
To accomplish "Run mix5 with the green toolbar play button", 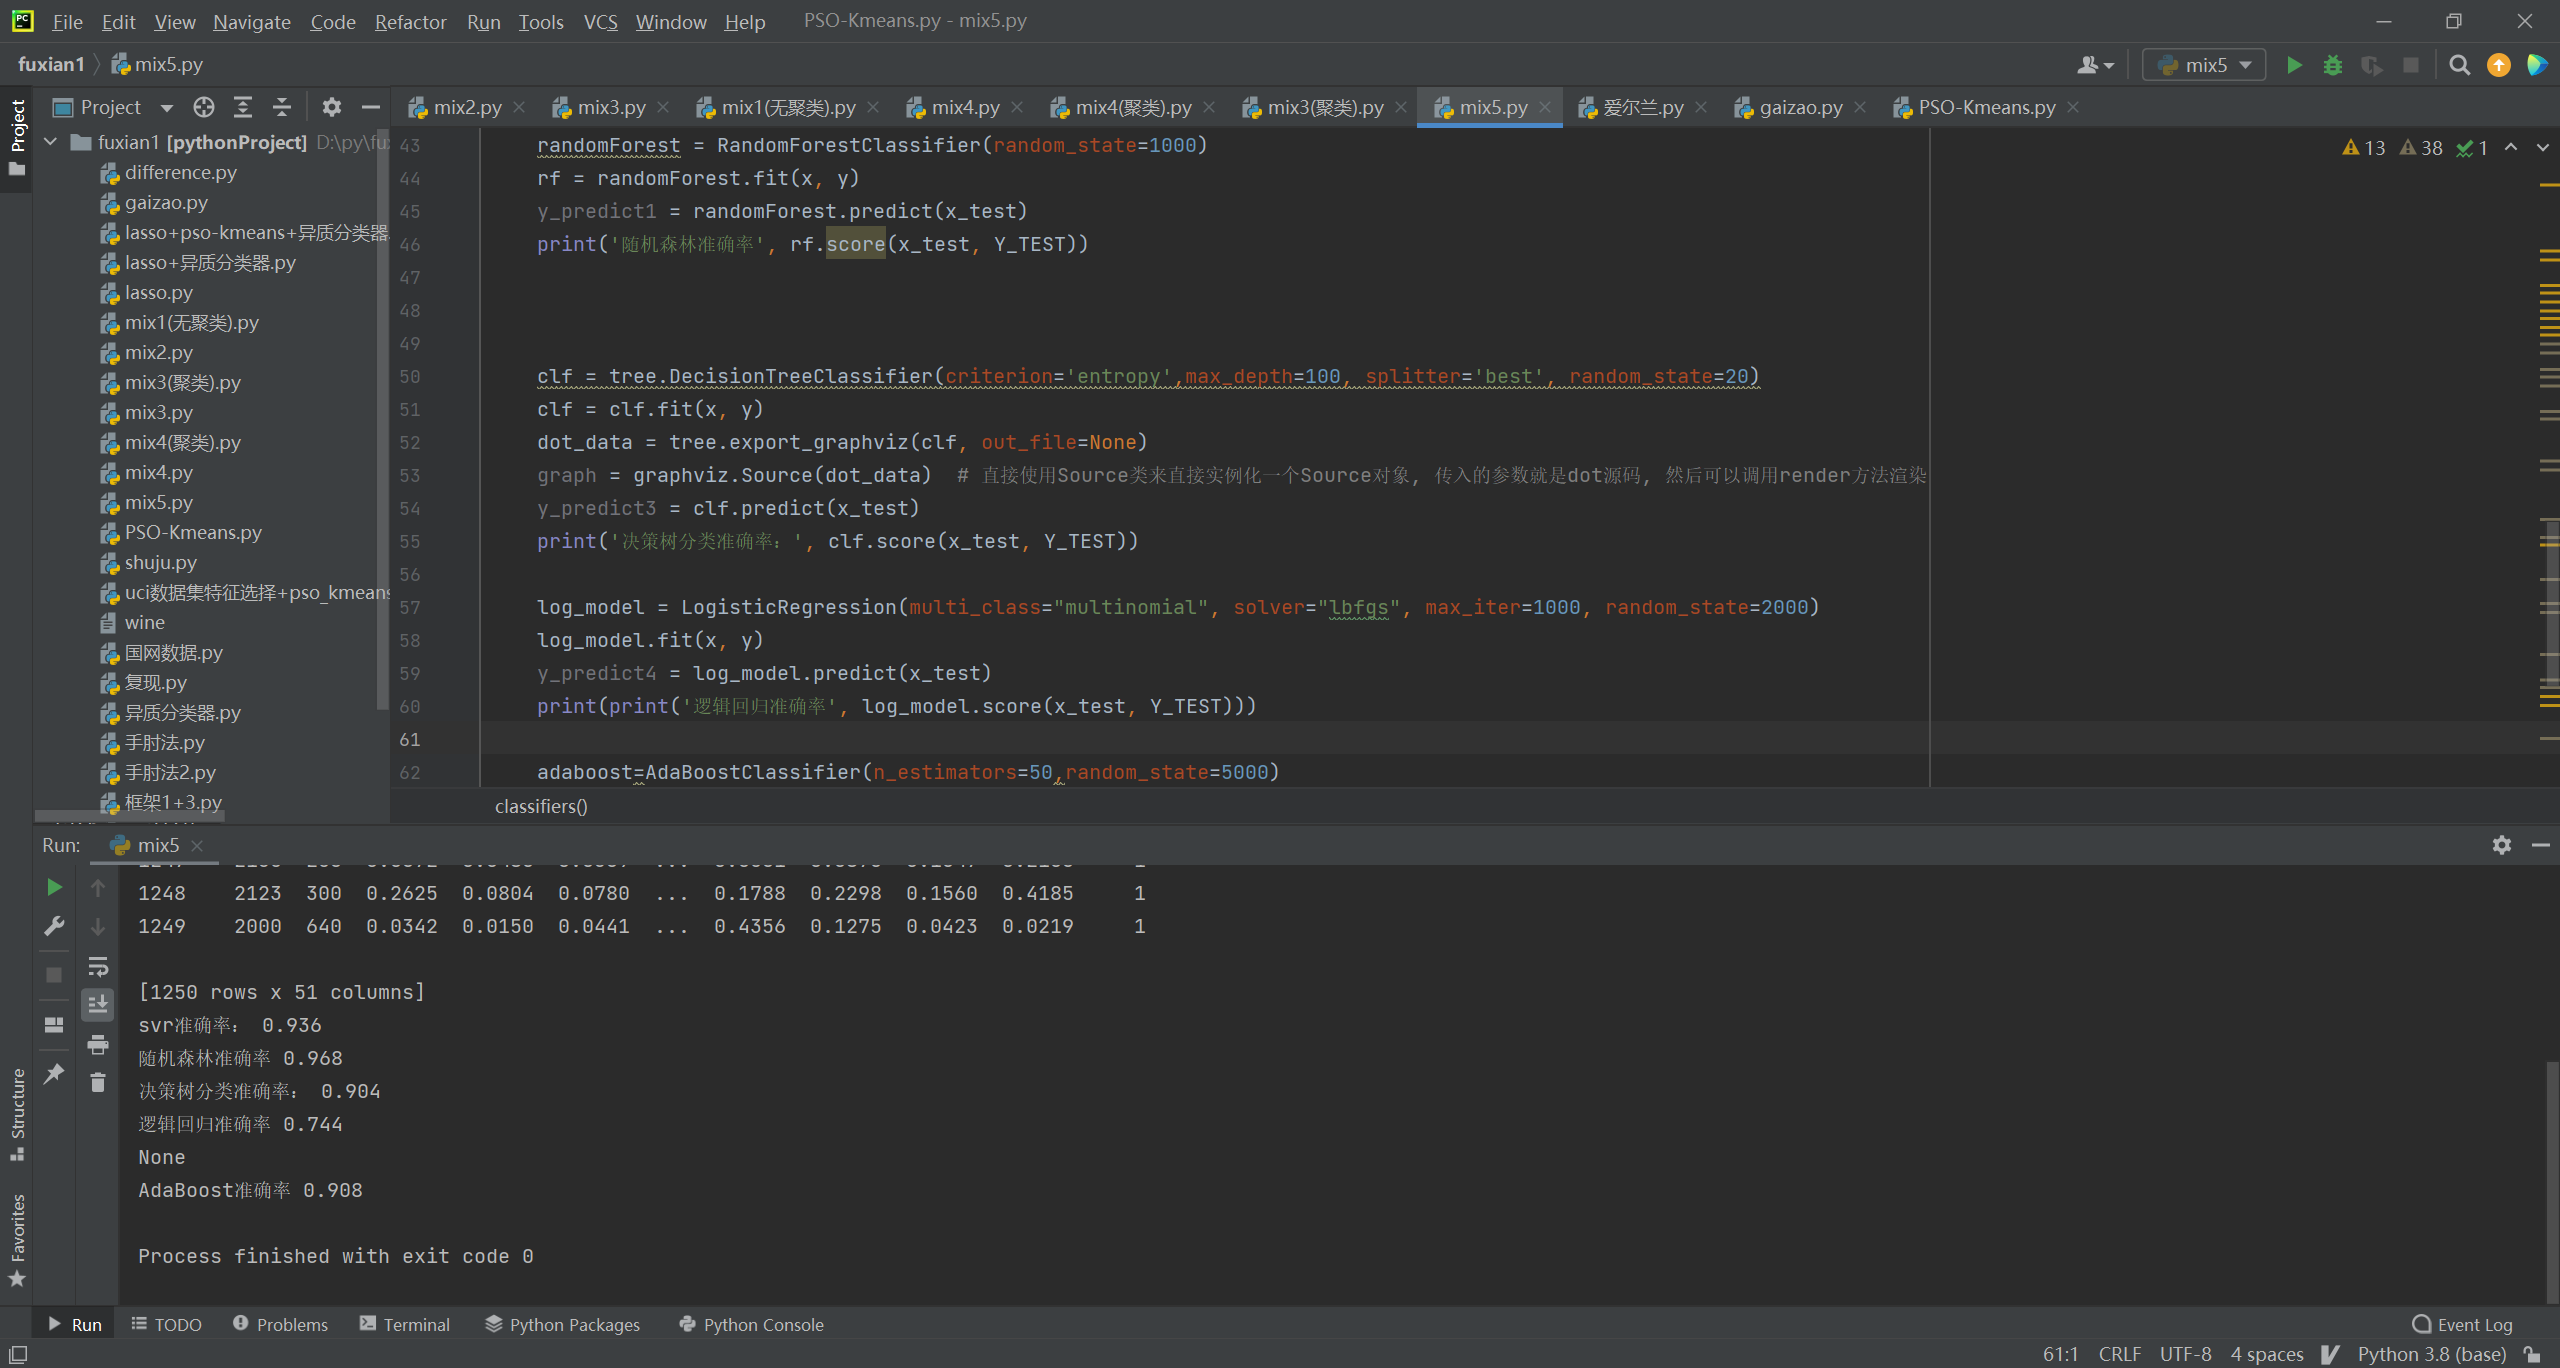I will click(x=2294, y=65).
